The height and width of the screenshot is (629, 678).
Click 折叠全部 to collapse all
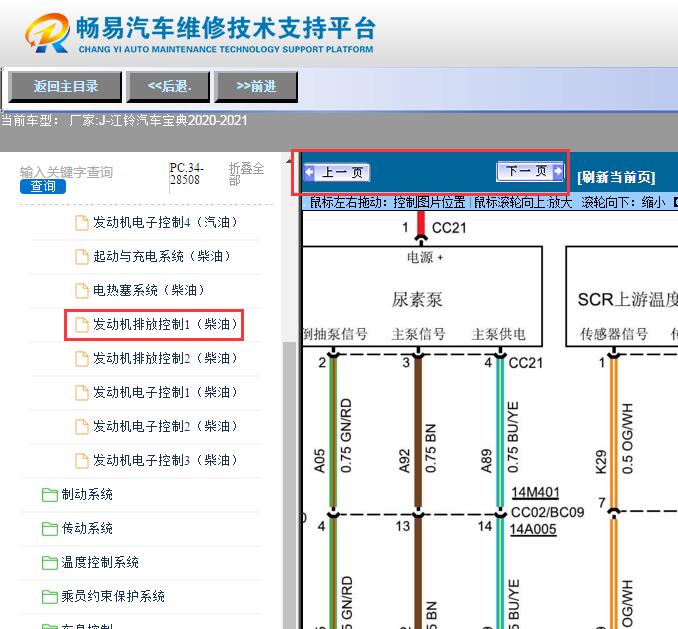tap(246, 173)
